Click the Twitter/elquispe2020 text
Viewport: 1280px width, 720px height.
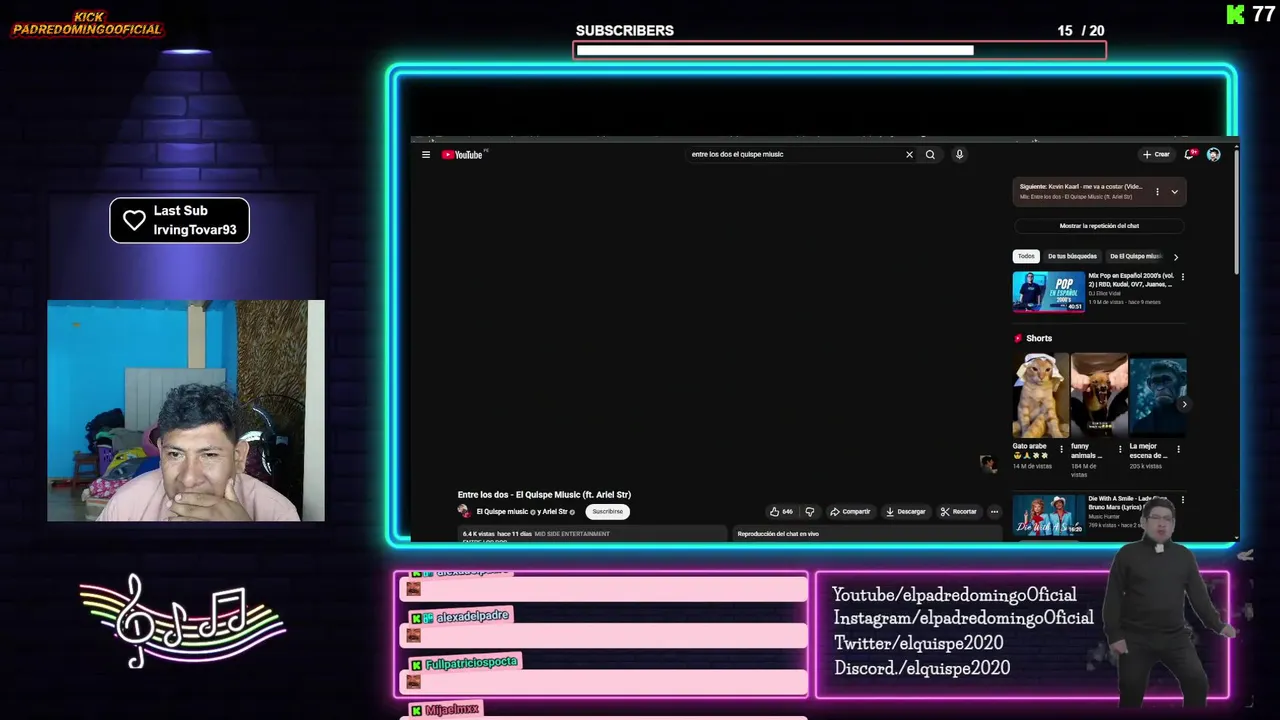point(919,643)
